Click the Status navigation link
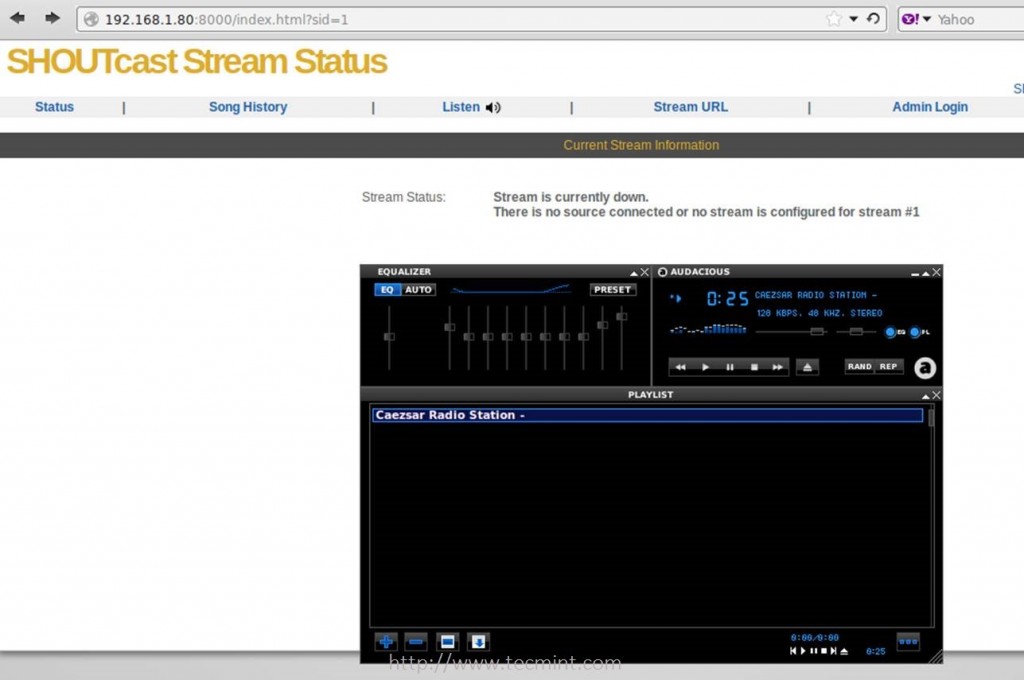1024x680 pixels. pos(54,107)
